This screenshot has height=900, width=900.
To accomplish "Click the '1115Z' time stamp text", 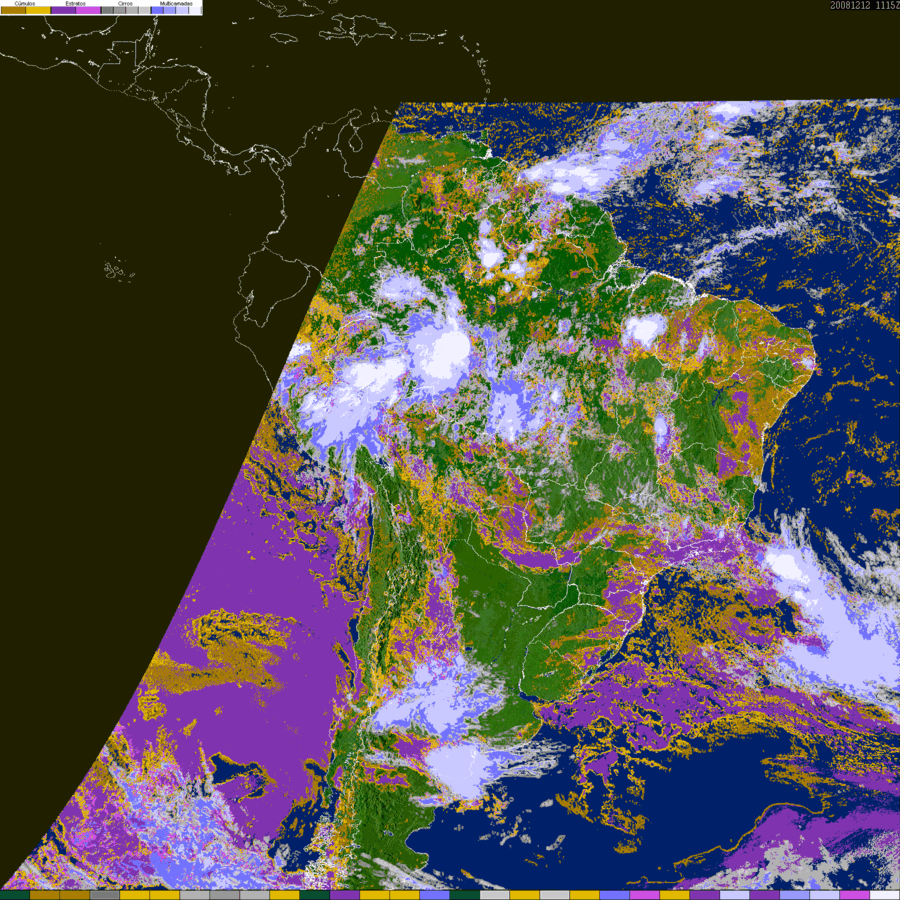I will 888,5.
